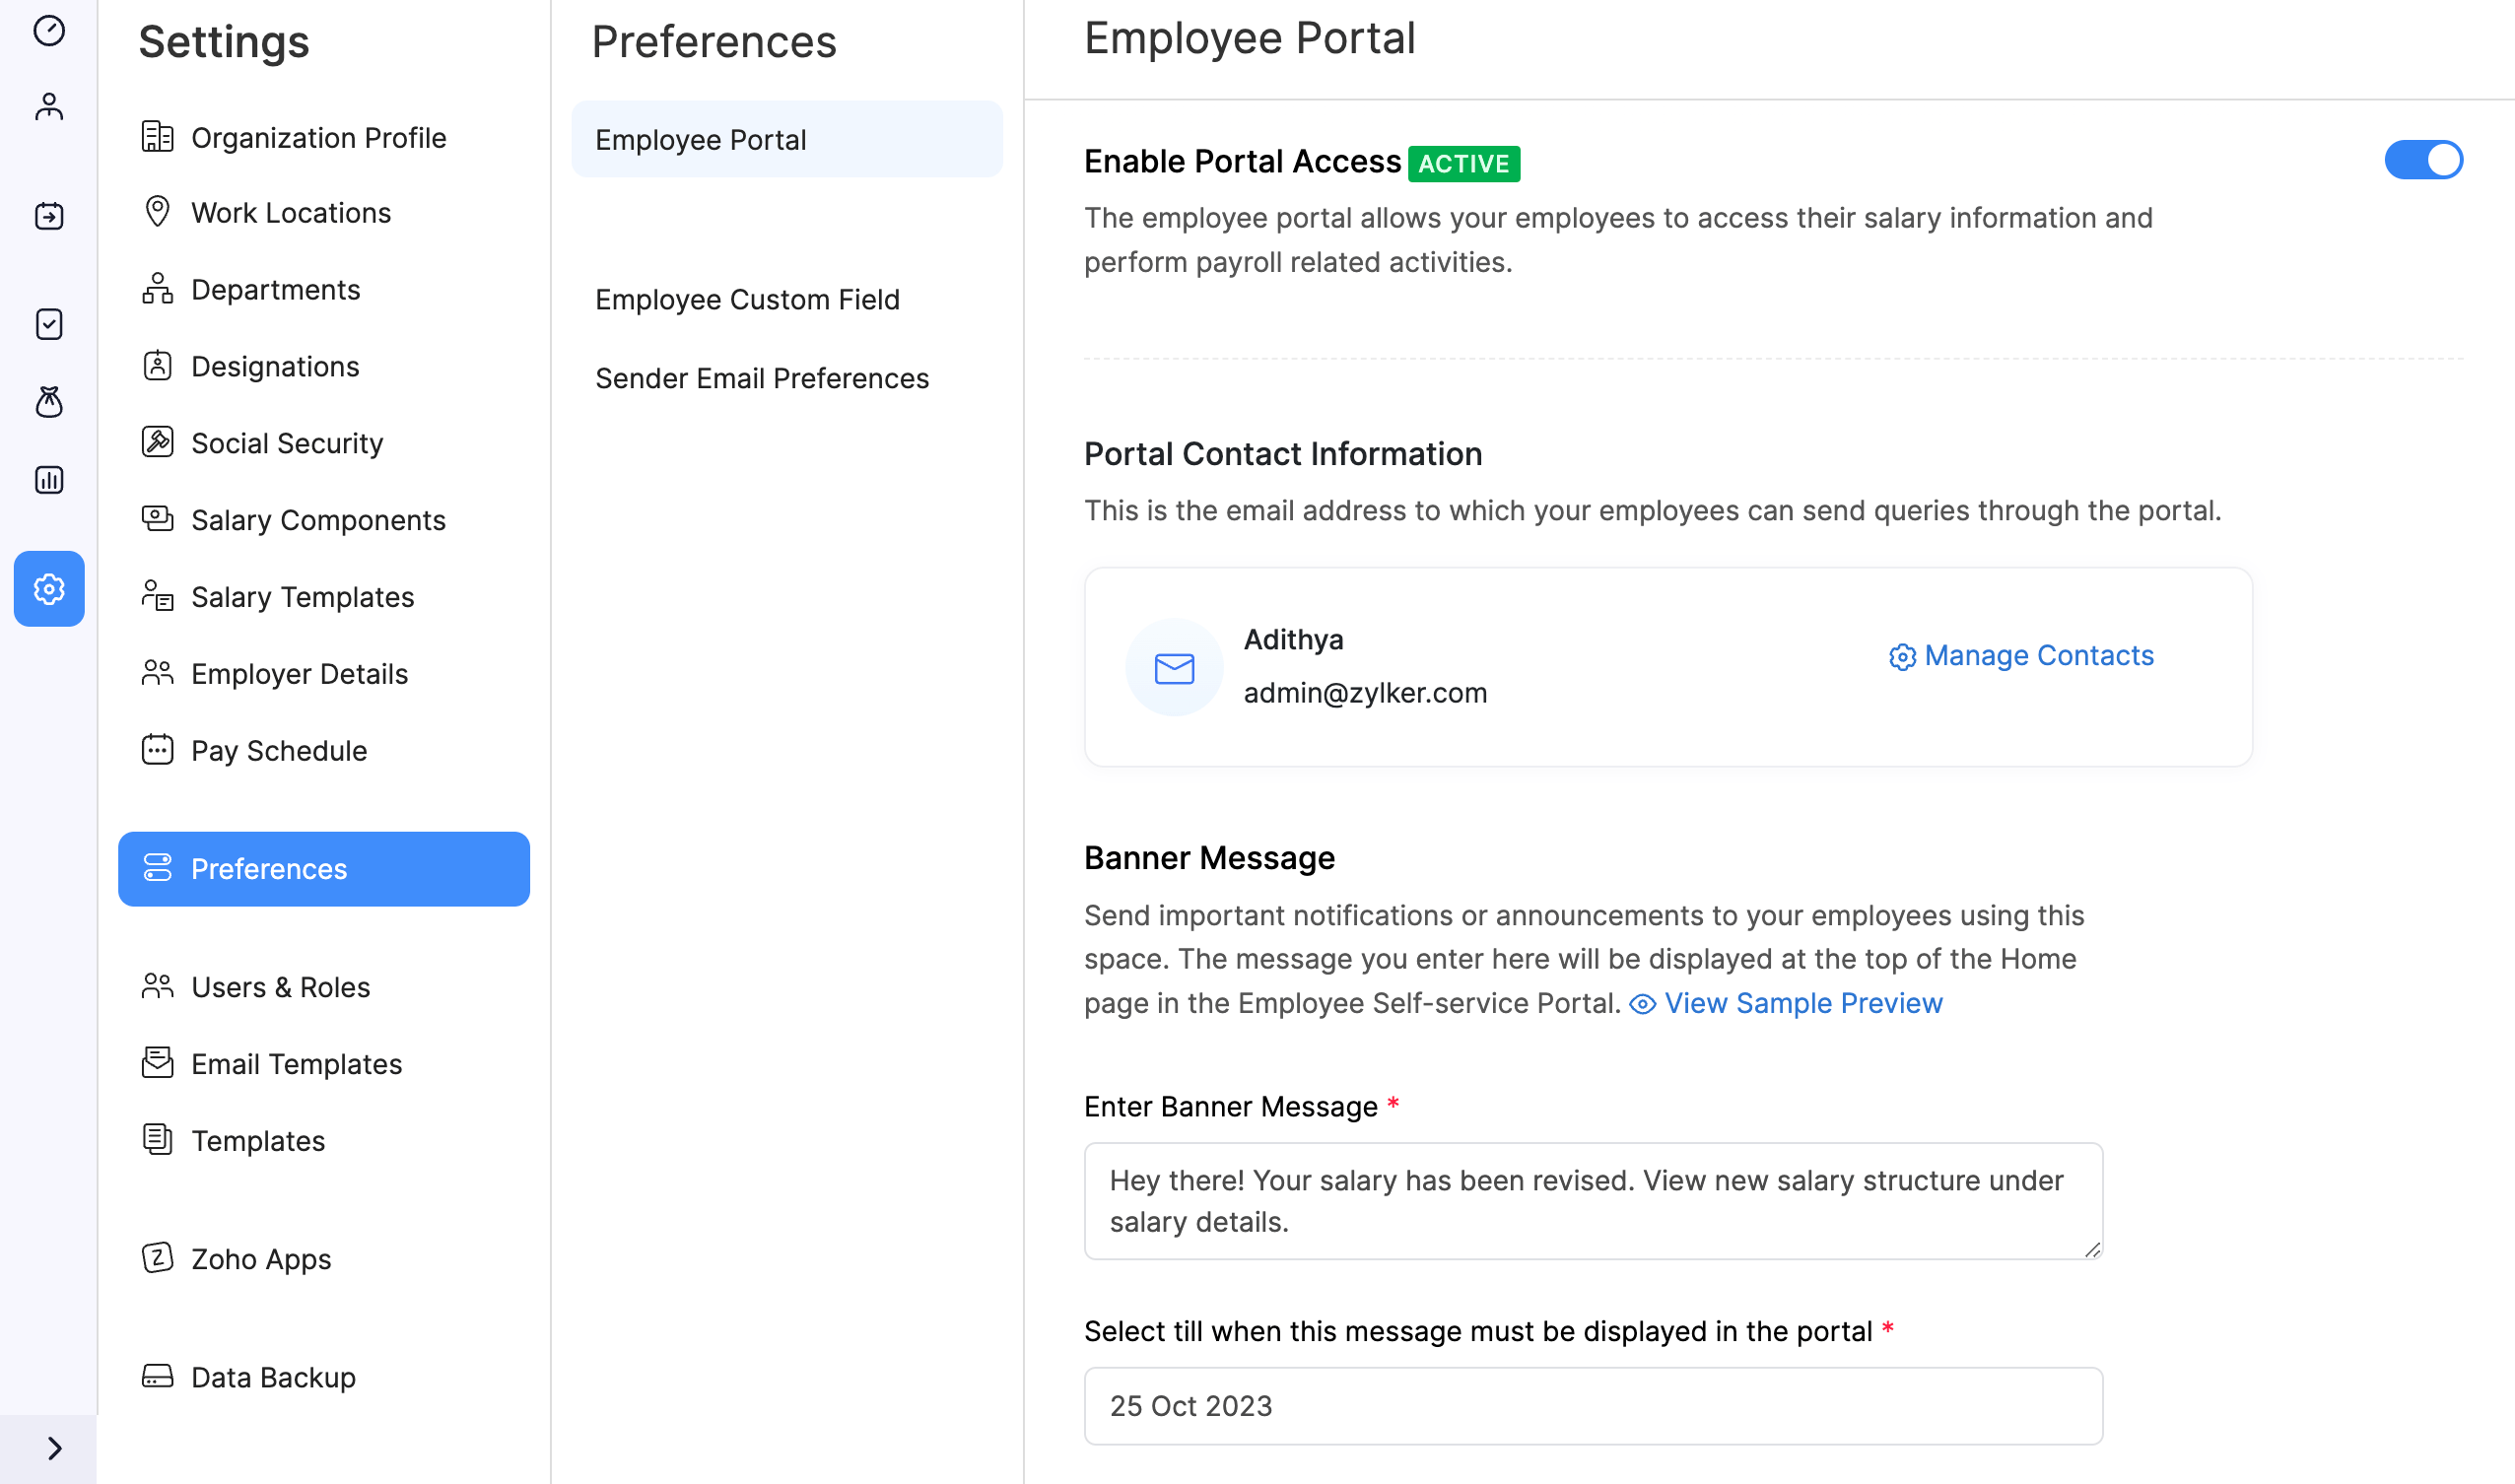Expand the left navigation rail with chevron
Image resolution: width=2515 pixels, height=1484 pixels.
click(x=54, y=1448)
